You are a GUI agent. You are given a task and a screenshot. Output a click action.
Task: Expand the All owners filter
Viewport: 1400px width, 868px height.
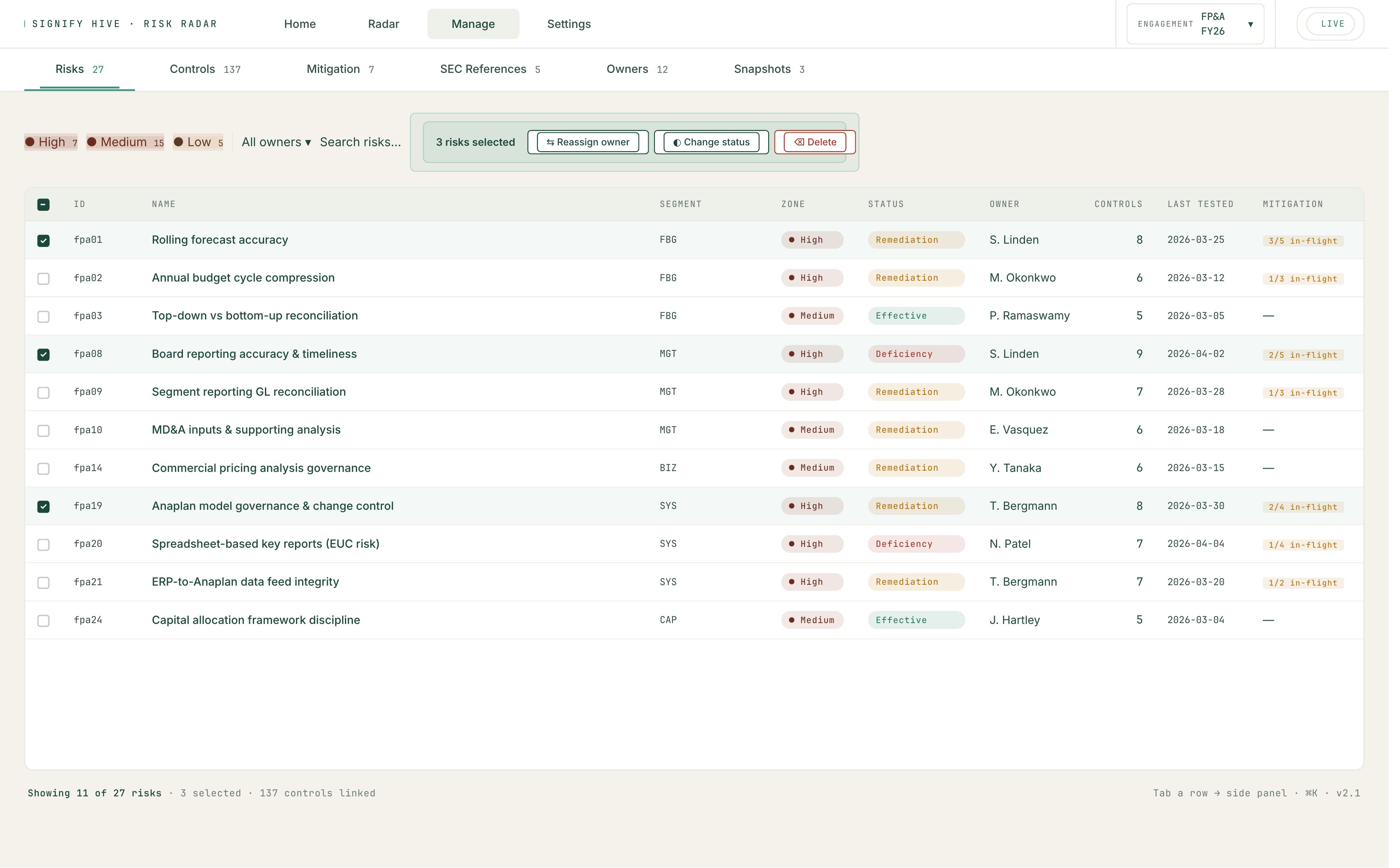click(x=278, y=142)
